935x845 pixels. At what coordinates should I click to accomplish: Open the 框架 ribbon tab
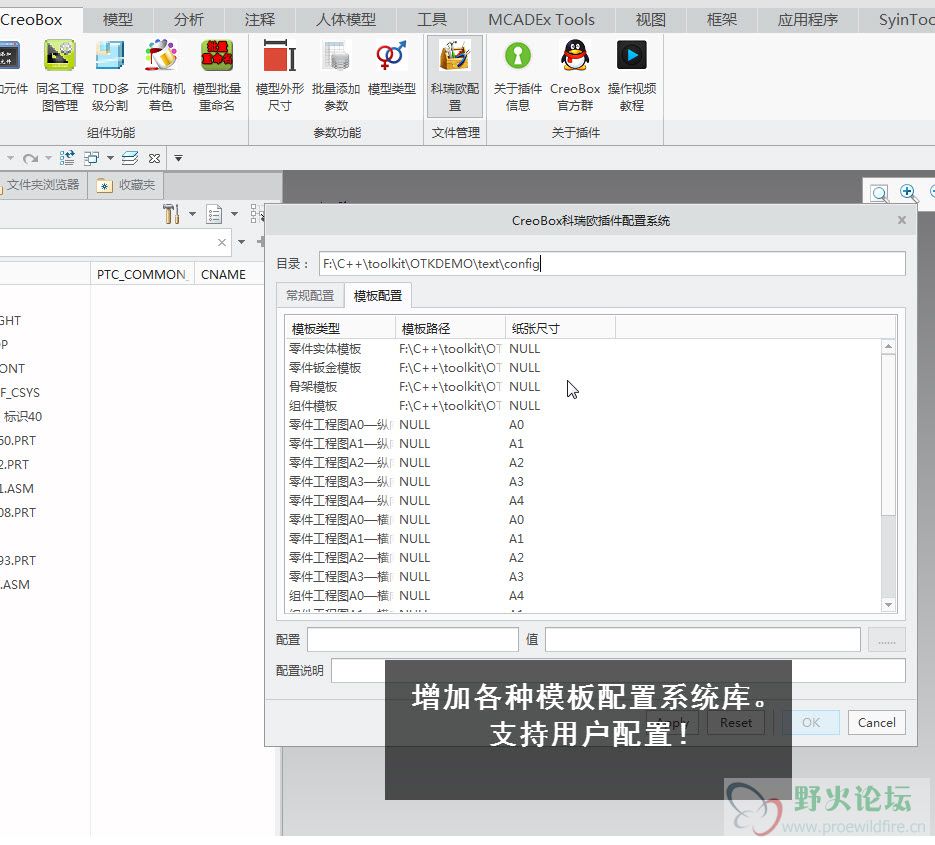(722, 20)
